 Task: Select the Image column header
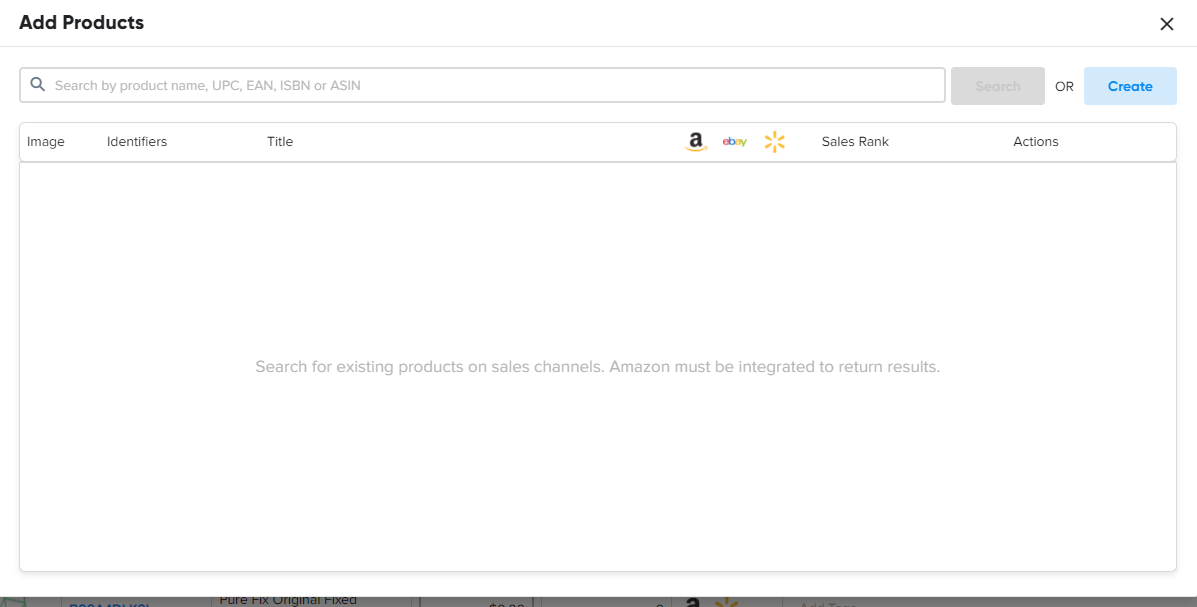pos(45,141)
